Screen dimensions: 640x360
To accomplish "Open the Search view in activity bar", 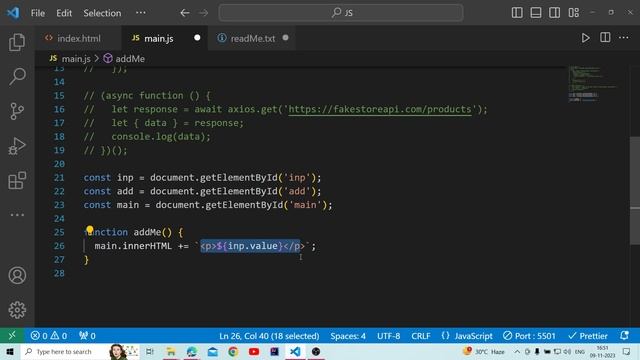I will tap(17, 76).
